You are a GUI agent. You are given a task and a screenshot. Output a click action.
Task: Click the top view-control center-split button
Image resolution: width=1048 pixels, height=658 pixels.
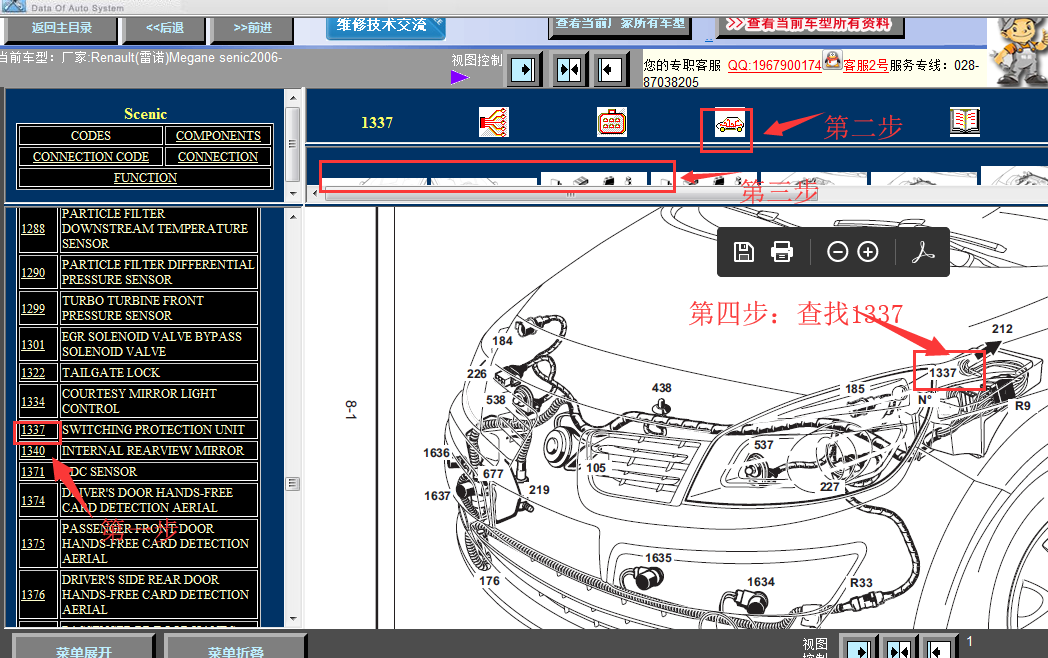(x=569, y=70)
